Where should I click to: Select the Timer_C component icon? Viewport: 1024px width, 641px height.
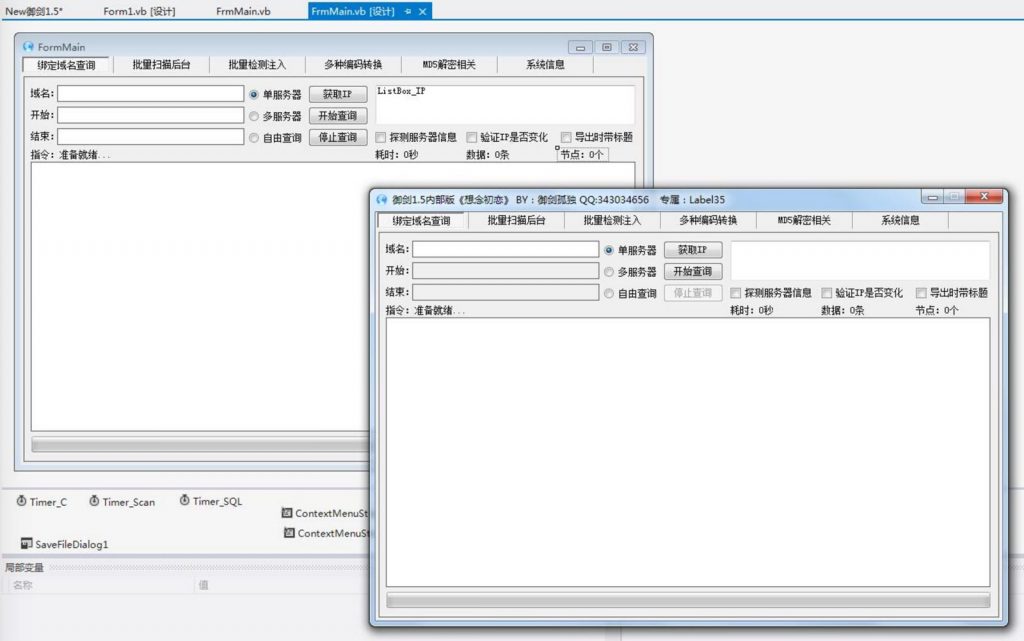(x=22, y=501)
